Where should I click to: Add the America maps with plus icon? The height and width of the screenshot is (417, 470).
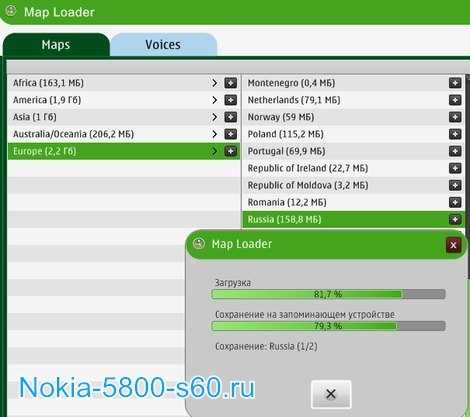click(x=231, y=100)
